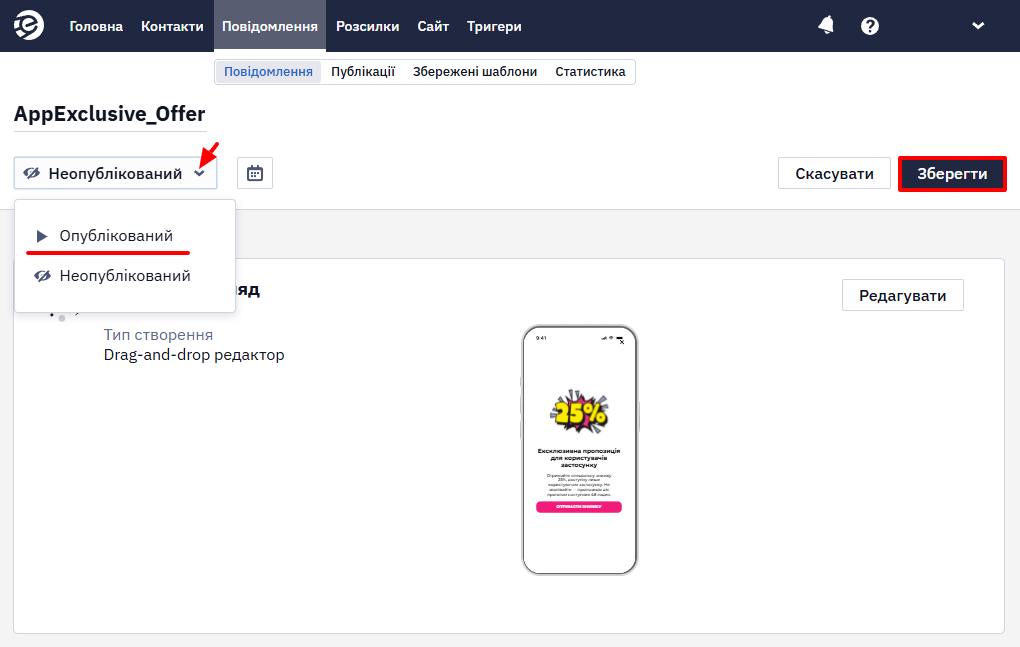The image size is (1020, 647).
Task: Click the eSputnik logo icon
Action: [29, 25]
